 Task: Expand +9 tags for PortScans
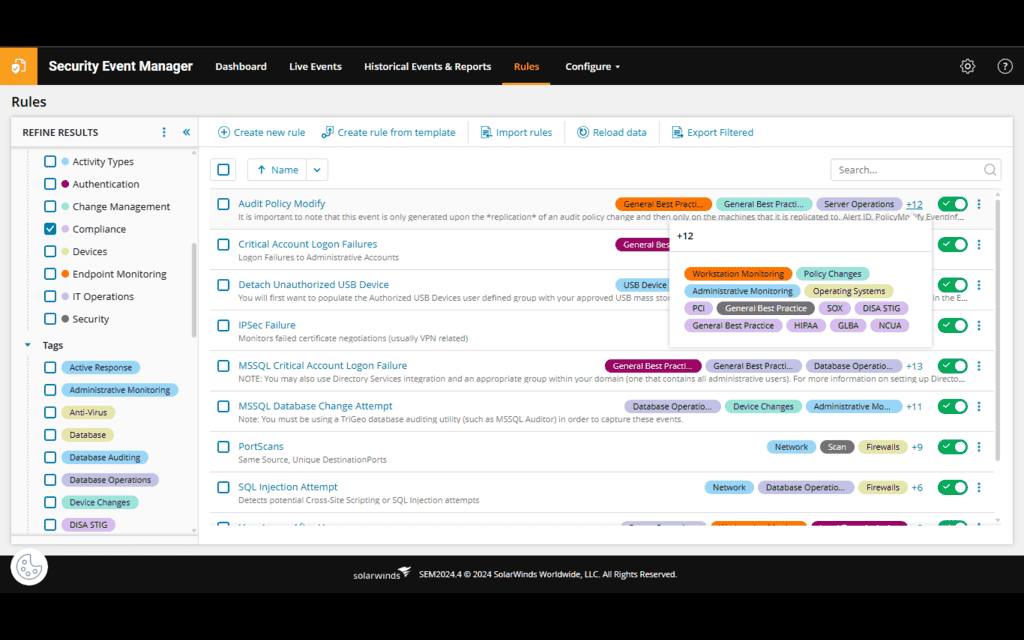pyautogui.click(x=917, y=447)
